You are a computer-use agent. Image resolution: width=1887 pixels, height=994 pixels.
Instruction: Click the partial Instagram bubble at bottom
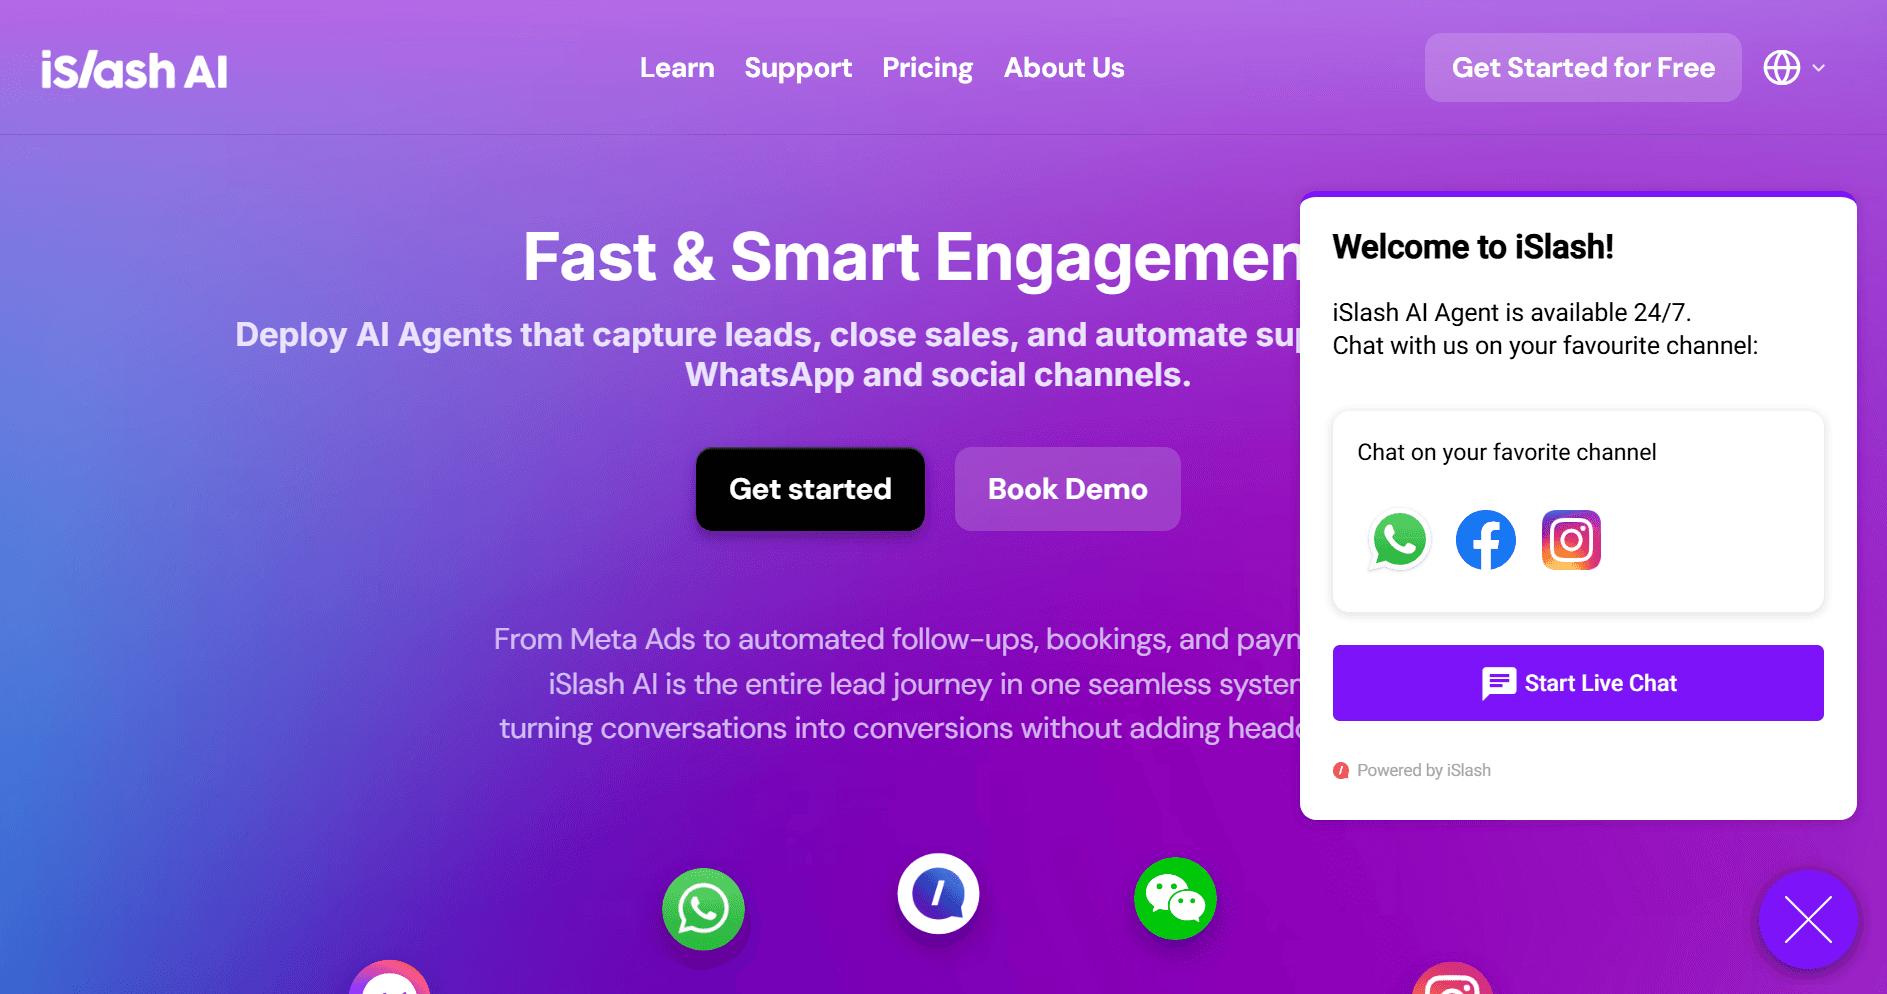(x=1452, y=979)
